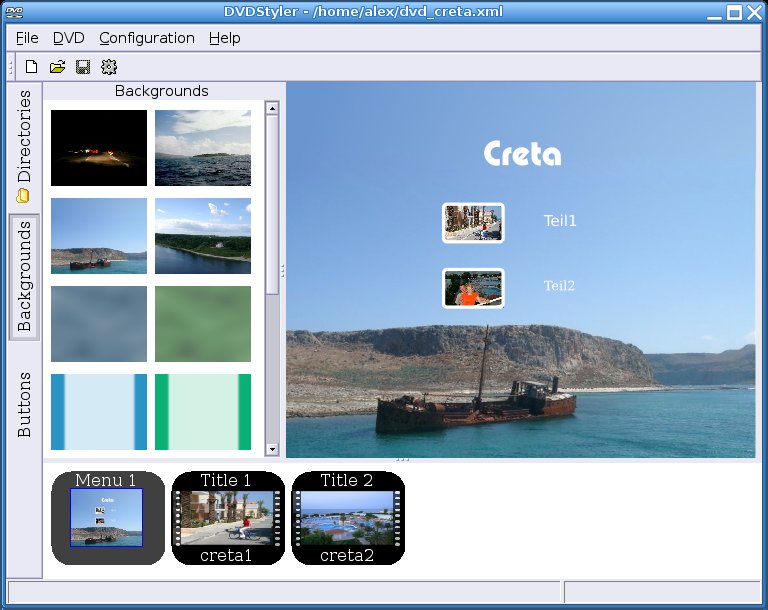768x610 pixels.
Task: Select the Teil1 menu button thumbnail
Action: pyautogui.click(x=473, y=223)
